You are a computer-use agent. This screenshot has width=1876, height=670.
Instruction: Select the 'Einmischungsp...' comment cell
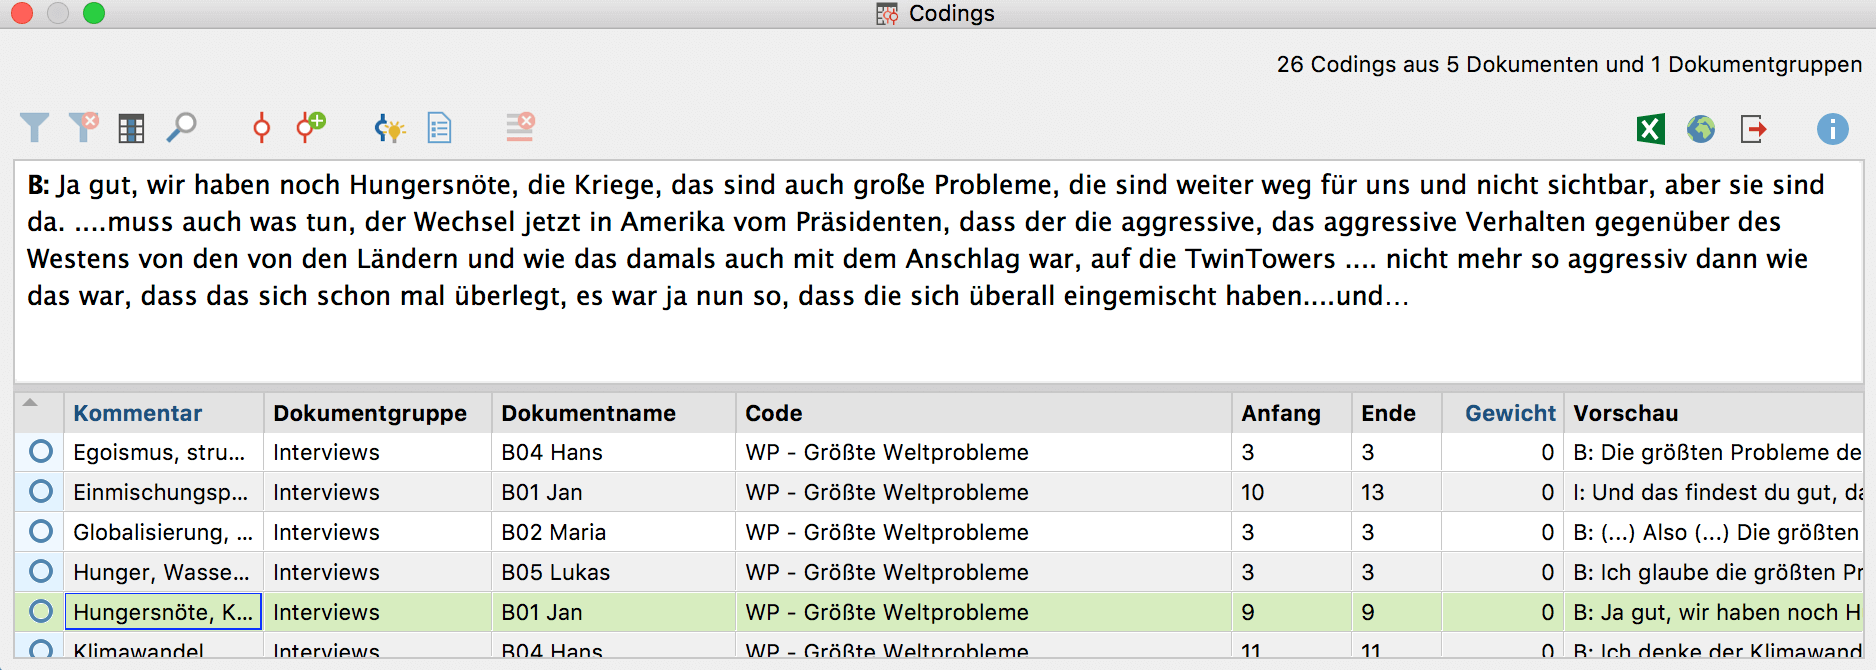coord(163,492)
